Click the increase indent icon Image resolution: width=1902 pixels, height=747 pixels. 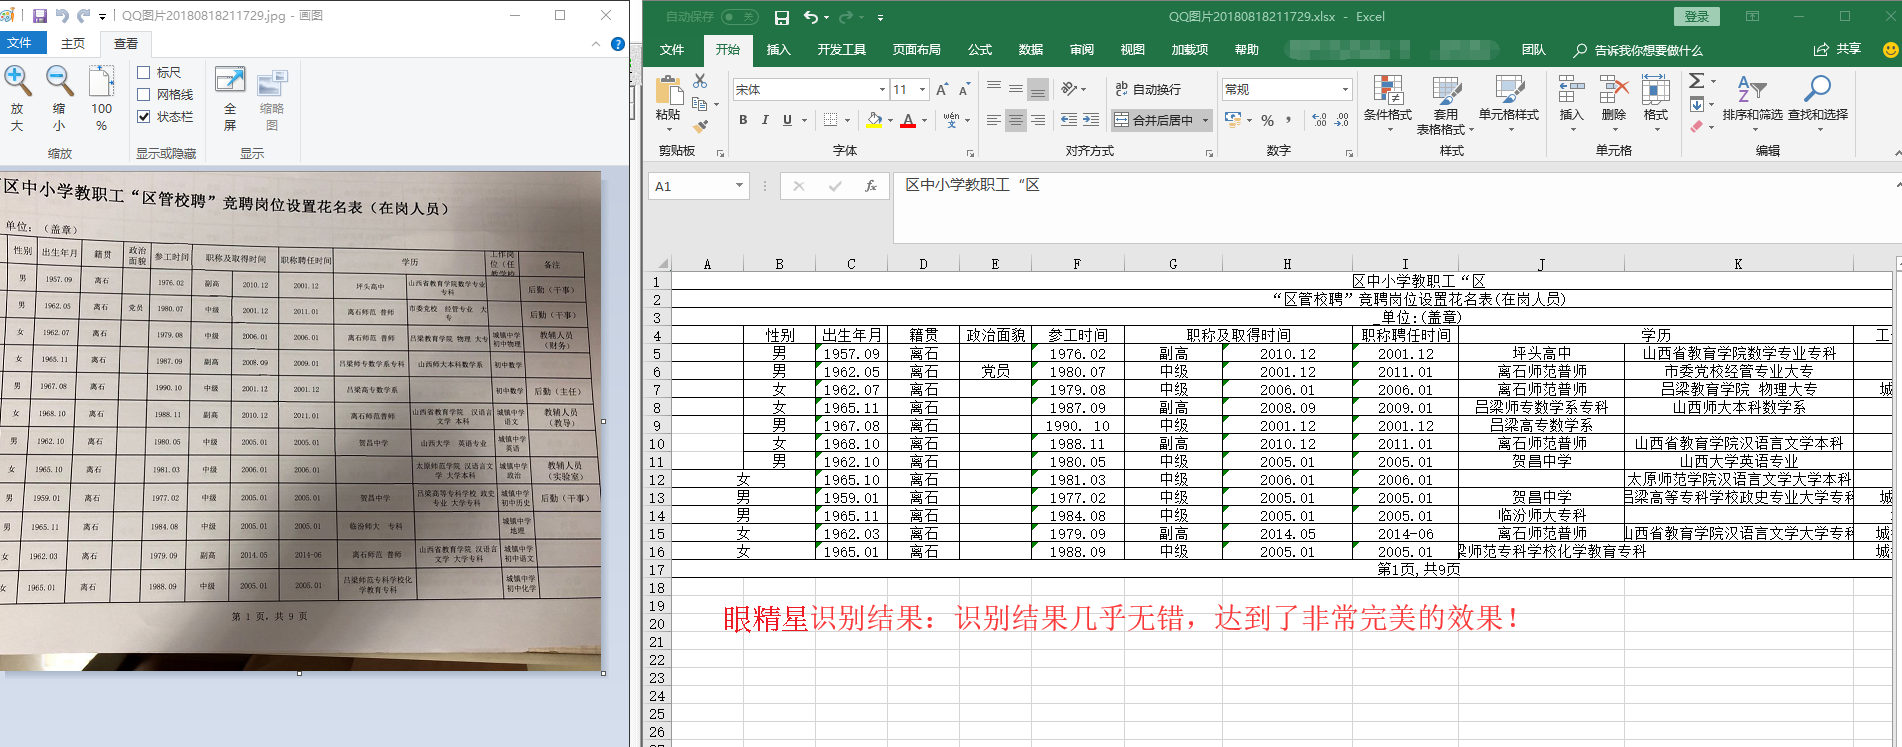pos(1091,120)
